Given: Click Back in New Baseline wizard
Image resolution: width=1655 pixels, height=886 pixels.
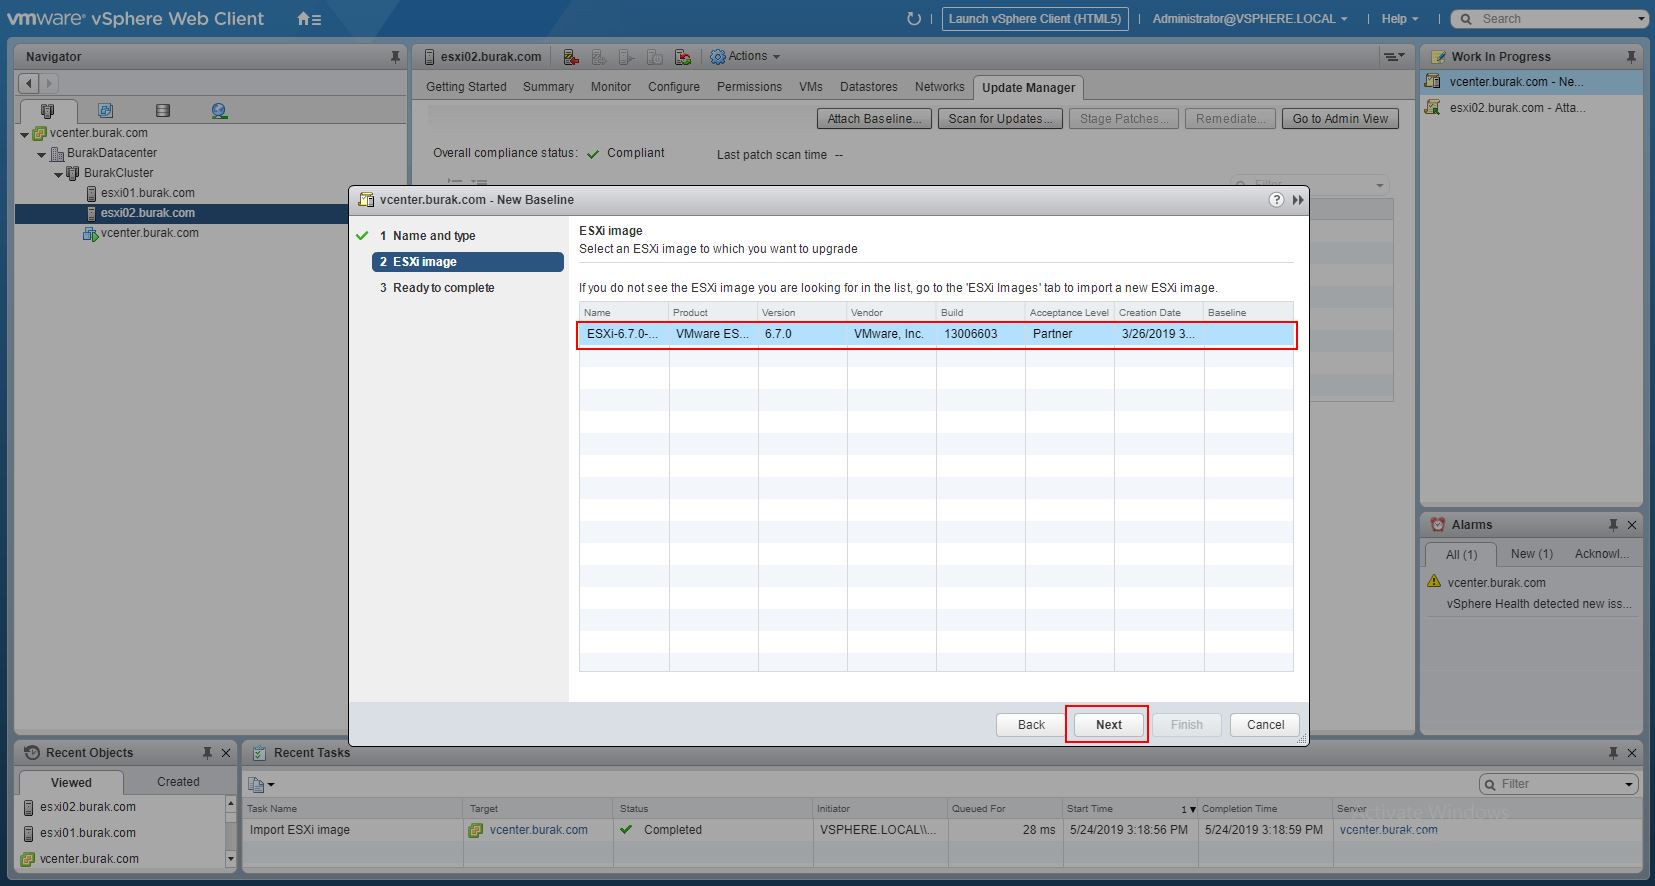Looking at the screenshot, I should [x=1031, y=725].
